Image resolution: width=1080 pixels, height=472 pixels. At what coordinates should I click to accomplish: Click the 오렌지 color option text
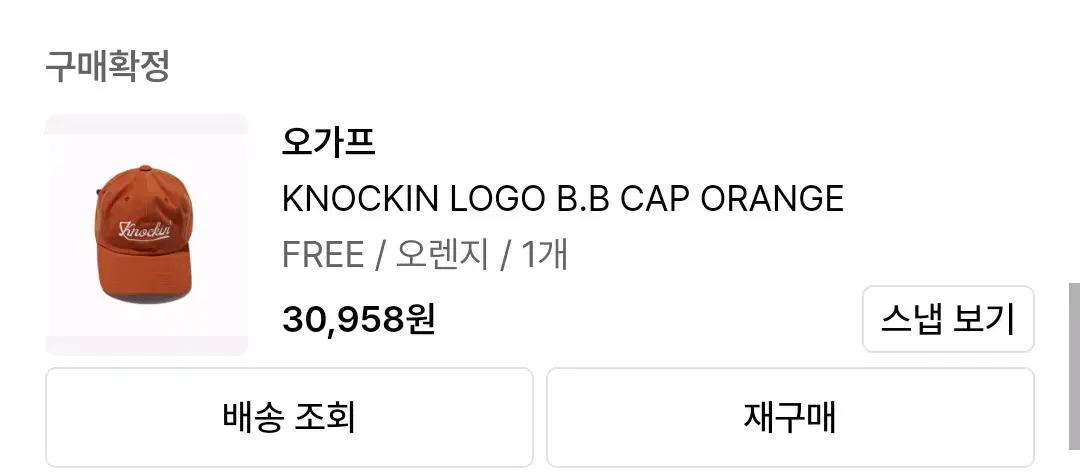pos(442,255)
